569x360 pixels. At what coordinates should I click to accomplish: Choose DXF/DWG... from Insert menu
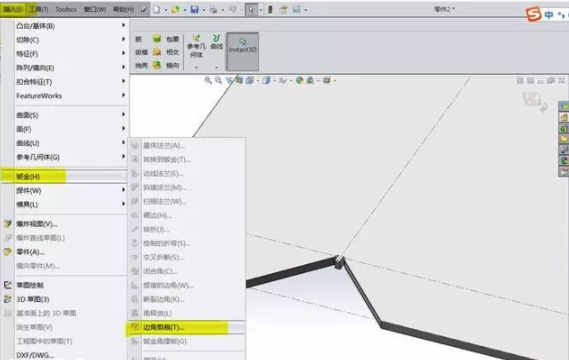(35, 355)
